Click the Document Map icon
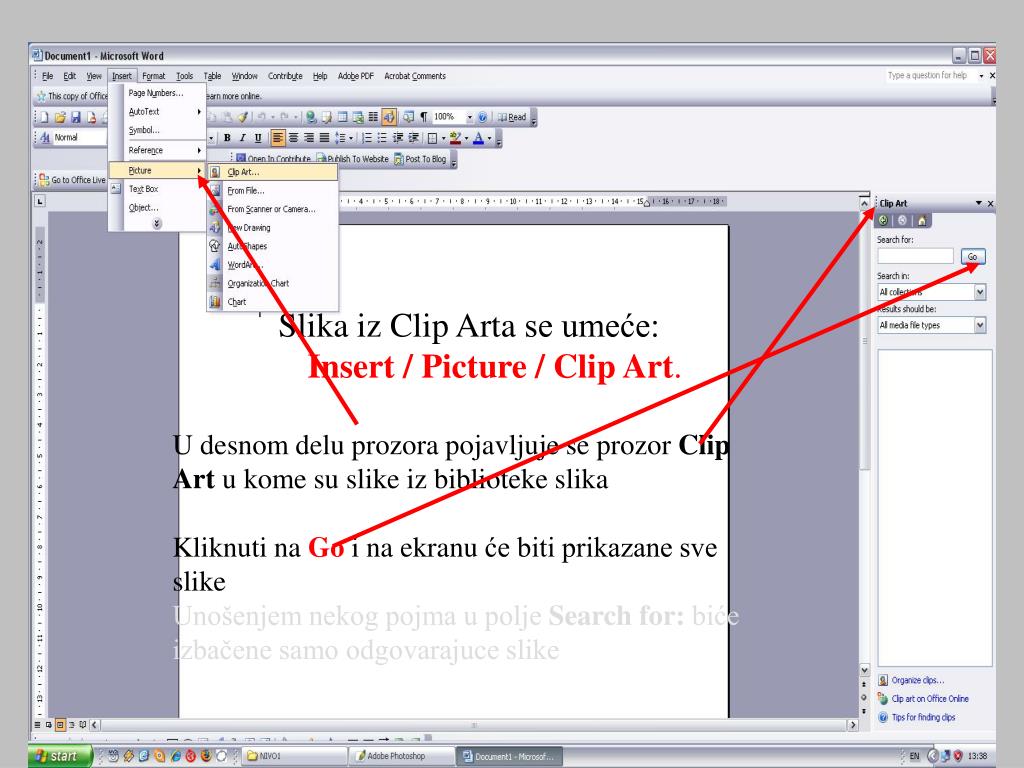The height and width of the screenshot is (768, 1024). [408, 118]
